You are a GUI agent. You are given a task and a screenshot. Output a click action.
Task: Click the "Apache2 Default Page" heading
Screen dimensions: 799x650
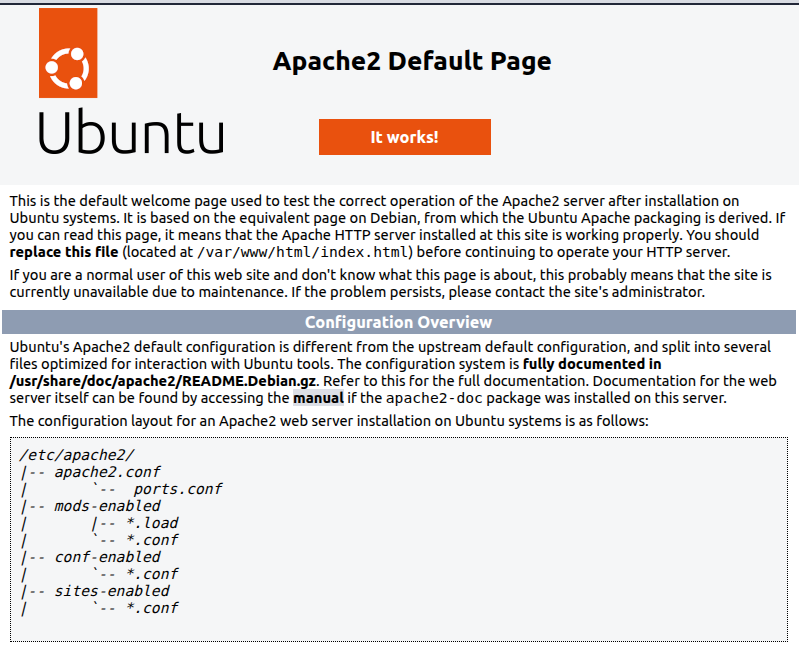(x=411, y=61)
